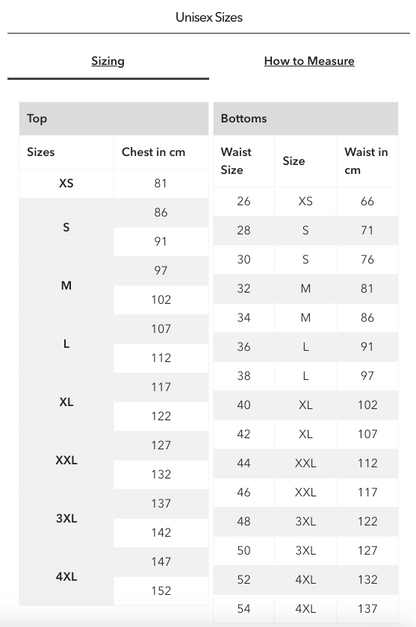Click the Waist Size column header

[236, 161]
